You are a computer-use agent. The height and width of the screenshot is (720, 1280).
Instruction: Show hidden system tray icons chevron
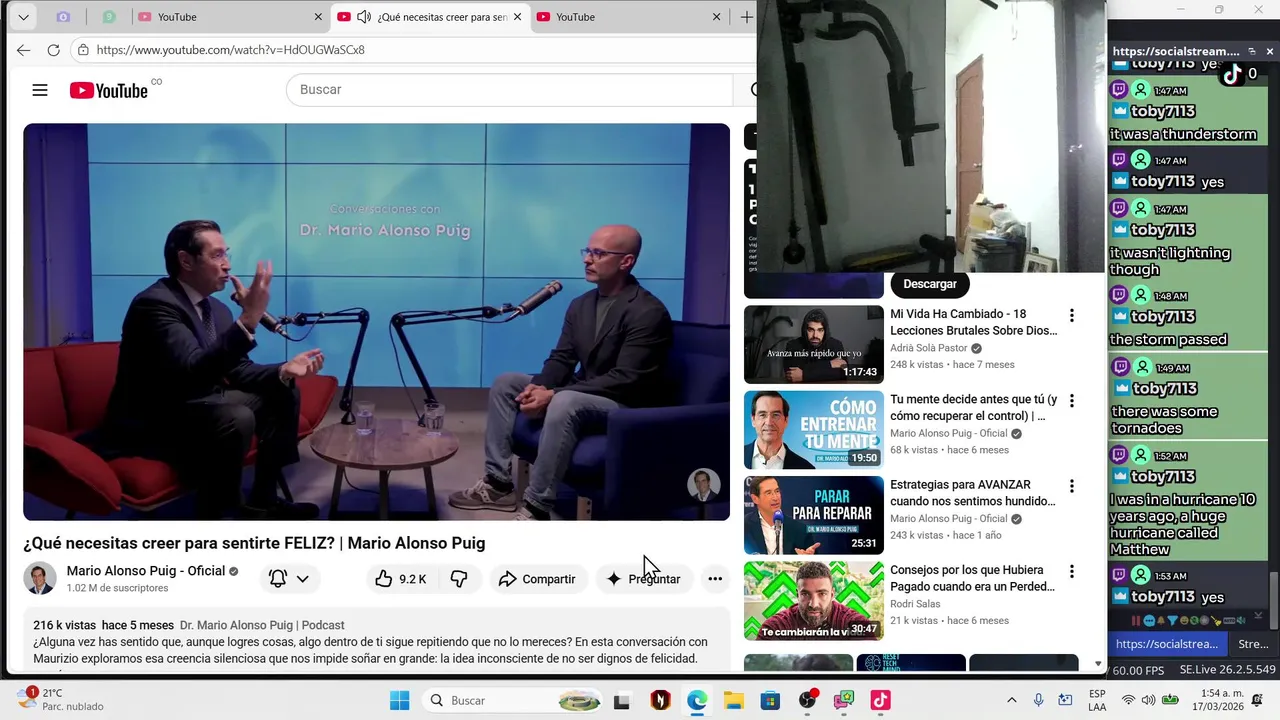[x=1011, y=700]
